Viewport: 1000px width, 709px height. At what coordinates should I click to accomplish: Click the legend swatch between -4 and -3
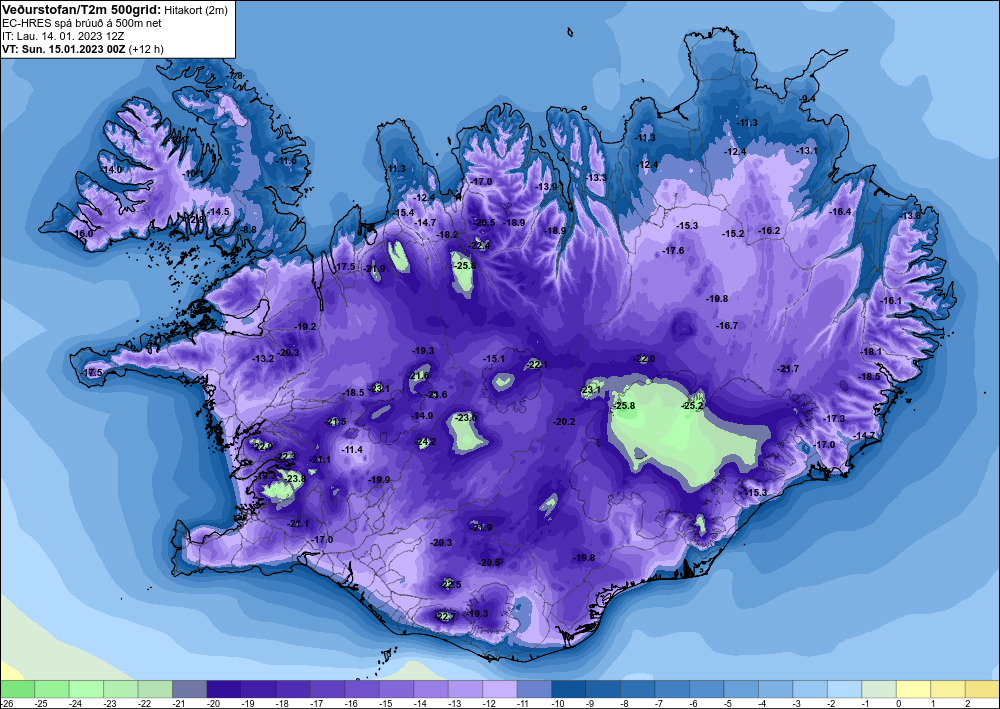click(x=775, y=689)
